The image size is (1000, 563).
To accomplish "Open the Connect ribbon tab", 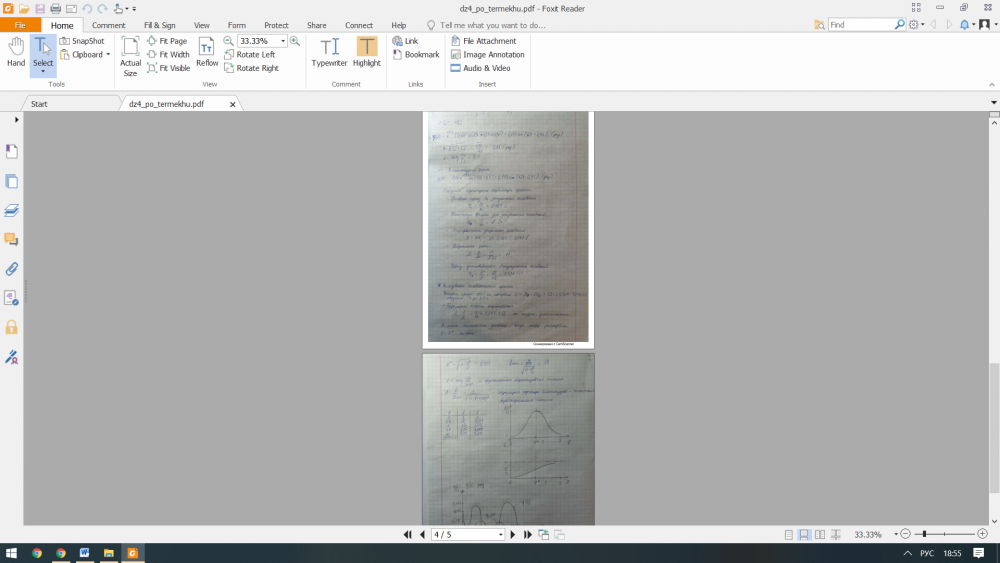I will 359,25.
